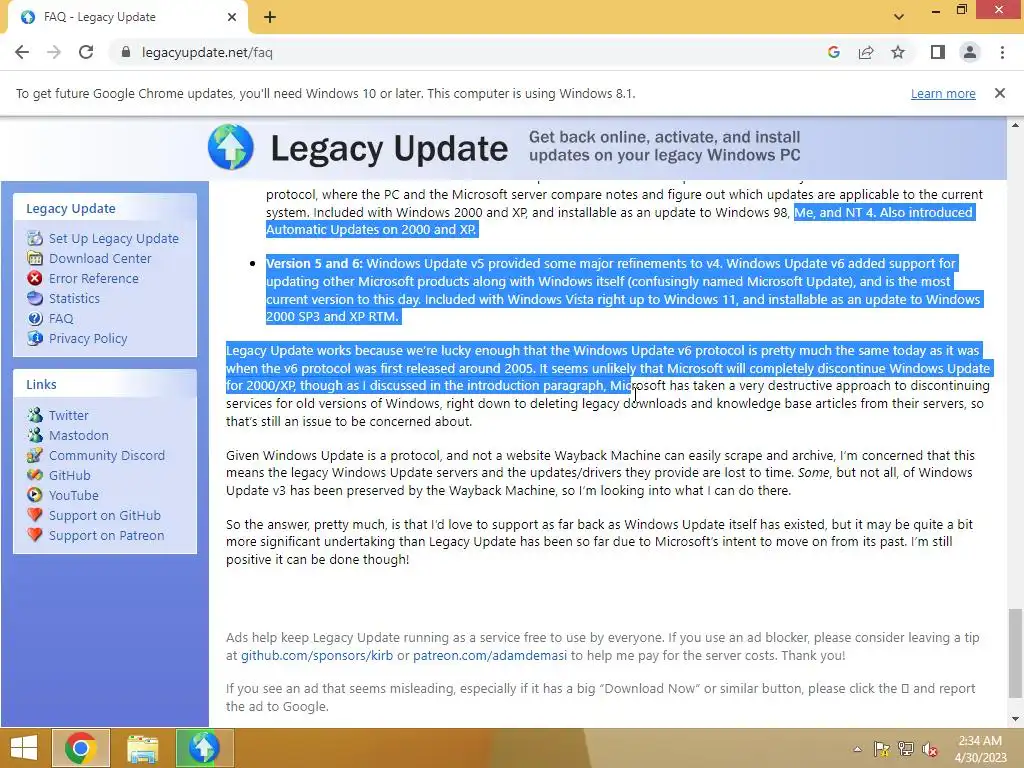This screenshot has width=1024, height=768.
Task: Click the vertical scrollbar thumb
Action: point(1015,652)
